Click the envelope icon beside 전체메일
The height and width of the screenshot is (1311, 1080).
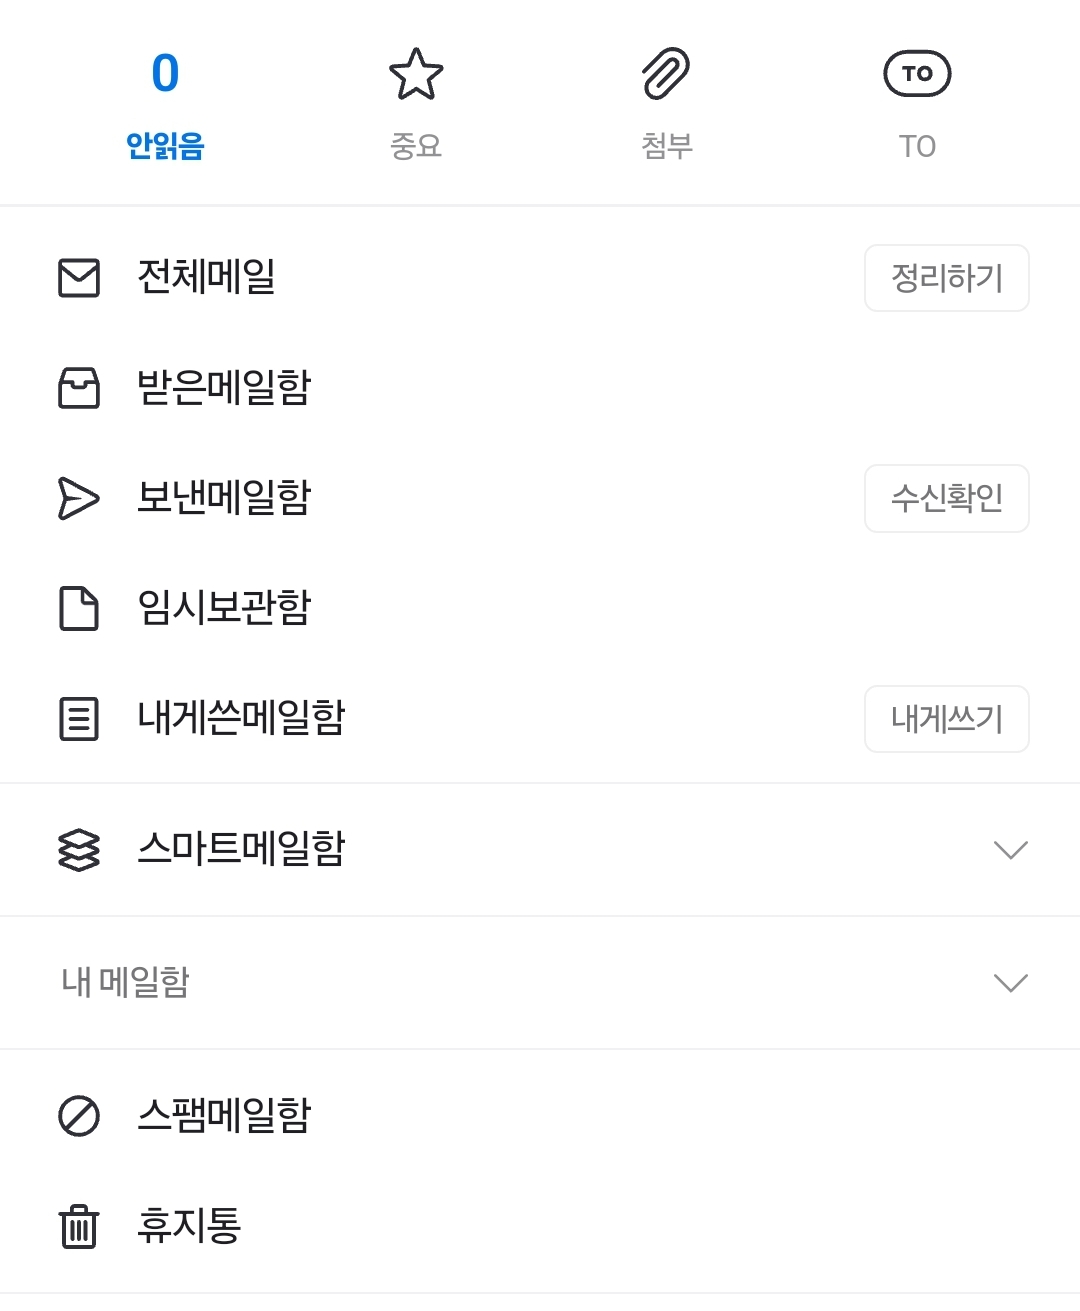(79, 278)
